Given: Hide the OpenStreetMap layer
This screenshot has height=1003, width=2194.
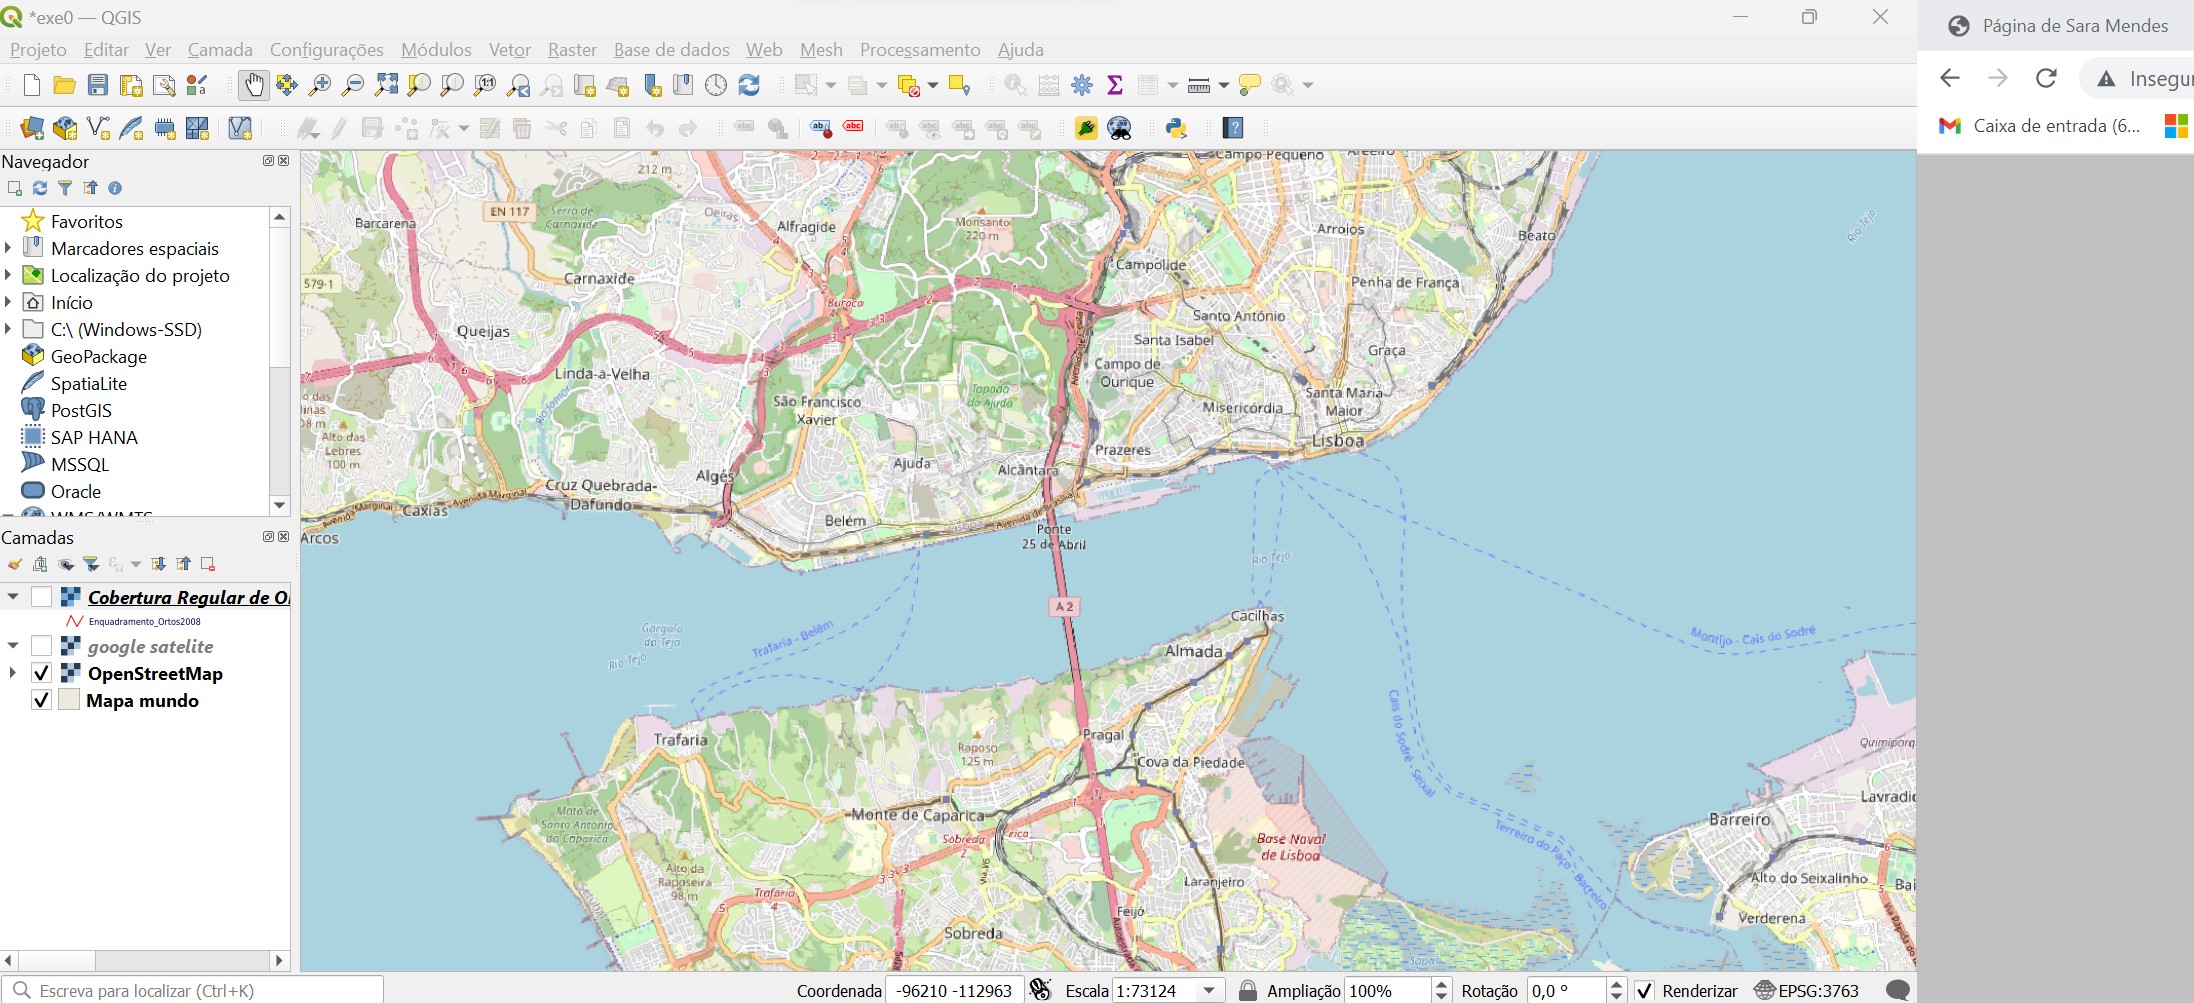Looking at the screenshot, I should point(41,673).
